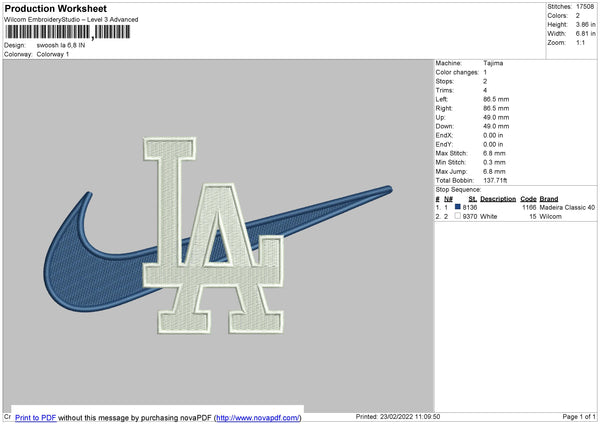Image resolution: width=600 pixels, height=424 pixels.
Task: Click the 'Wilcom' brand entry in row 2
Action: [551, 217]
